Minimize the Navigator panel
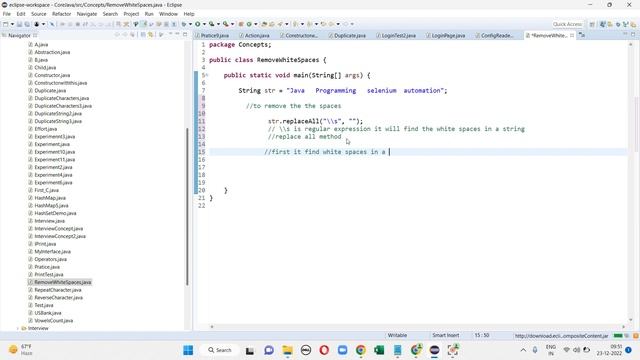 (x=177, y=35)
